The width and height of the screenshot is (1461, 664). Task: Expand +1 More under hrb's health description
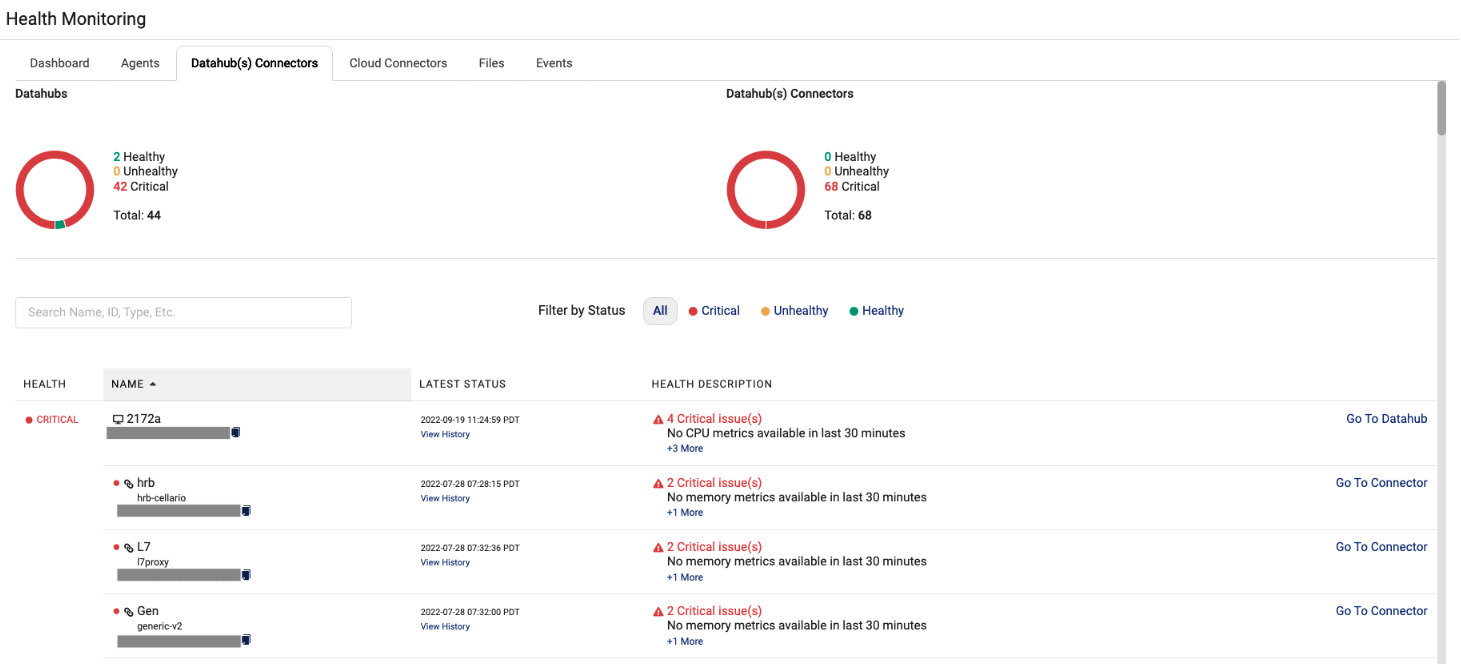point(684,512)
